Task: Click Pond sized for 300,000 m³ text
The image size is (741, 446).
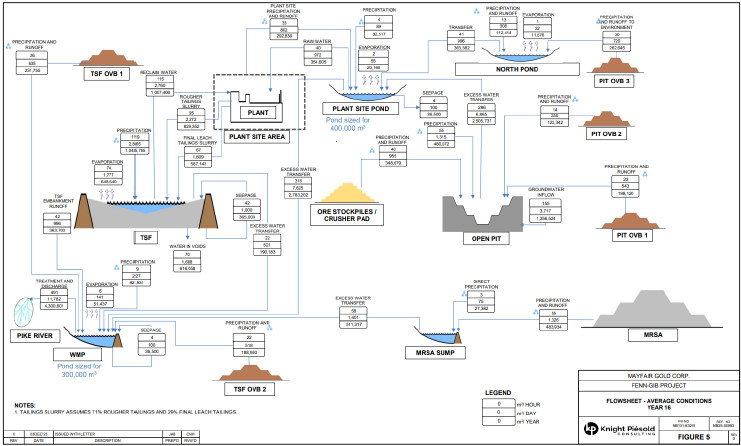Action: coord(79,370)
